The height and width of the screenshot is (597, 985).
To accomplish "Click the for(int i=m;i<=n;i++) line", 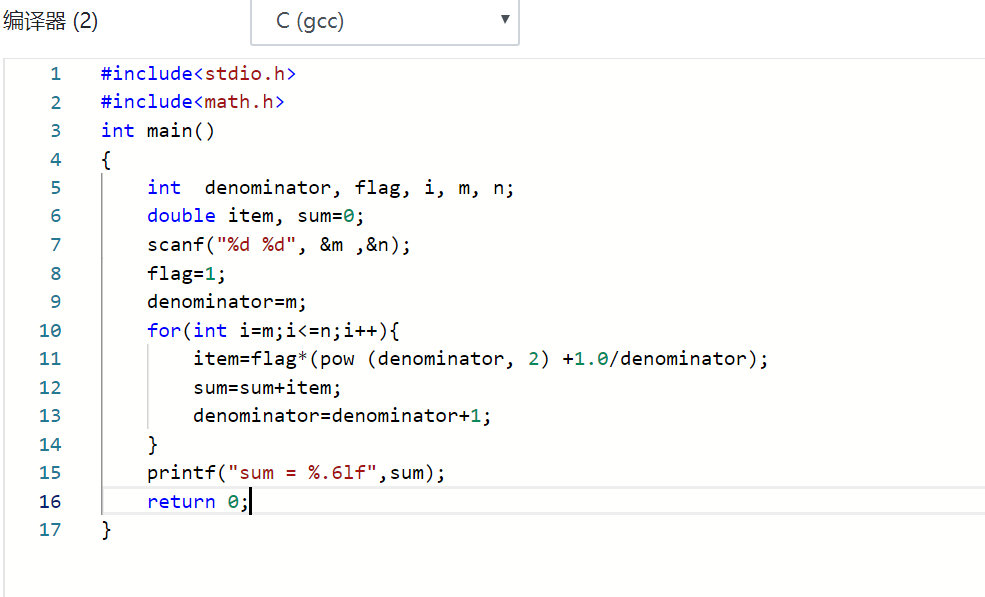I will point(273,331).
